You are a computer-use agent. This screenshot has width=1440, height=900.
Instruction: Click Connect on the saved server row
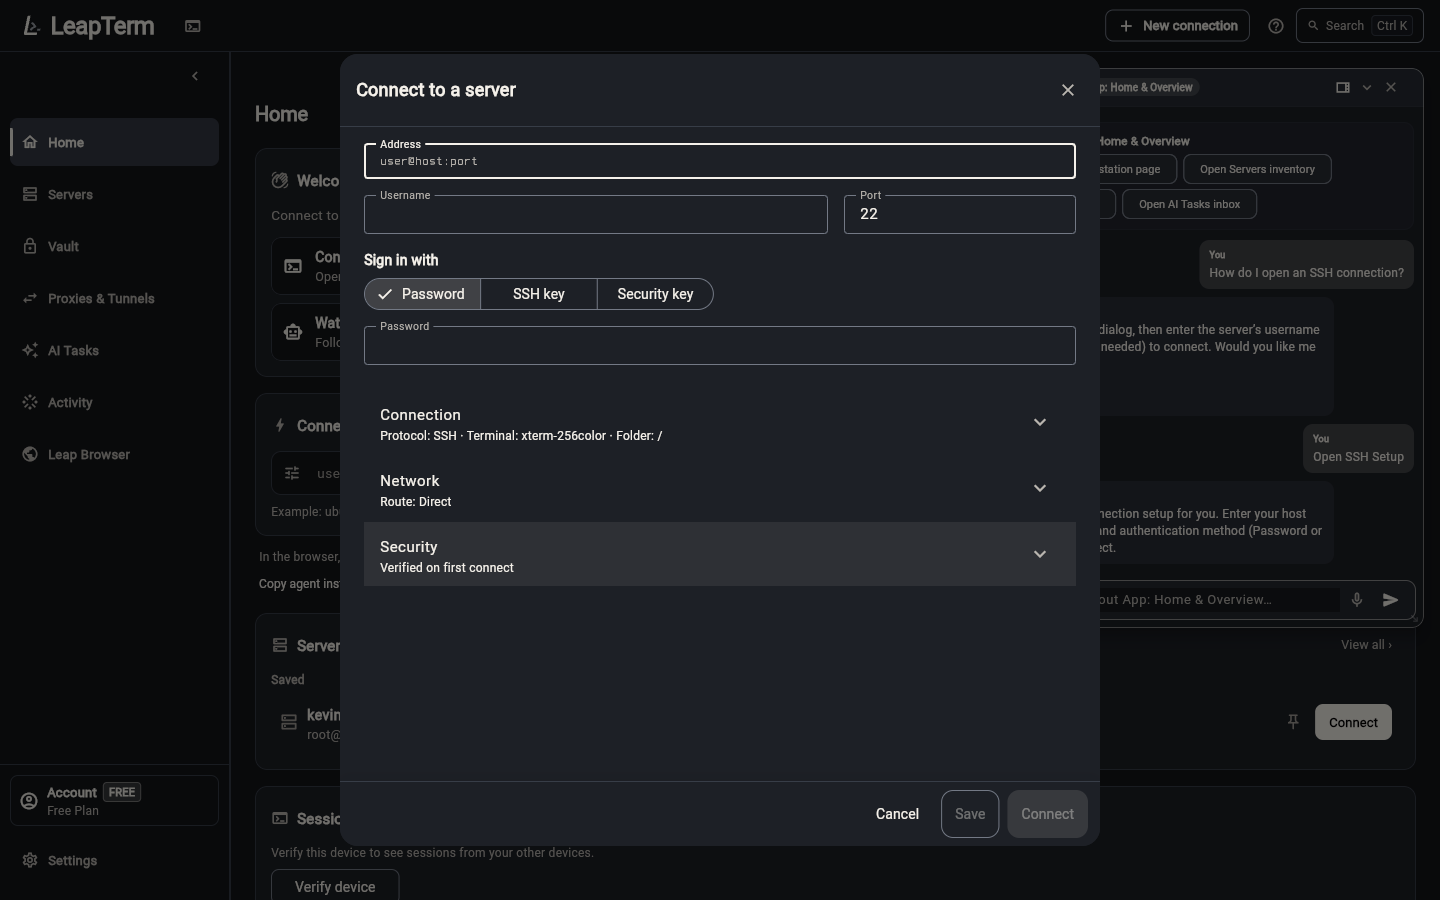pyautogui.click(x=1353, y=722)
